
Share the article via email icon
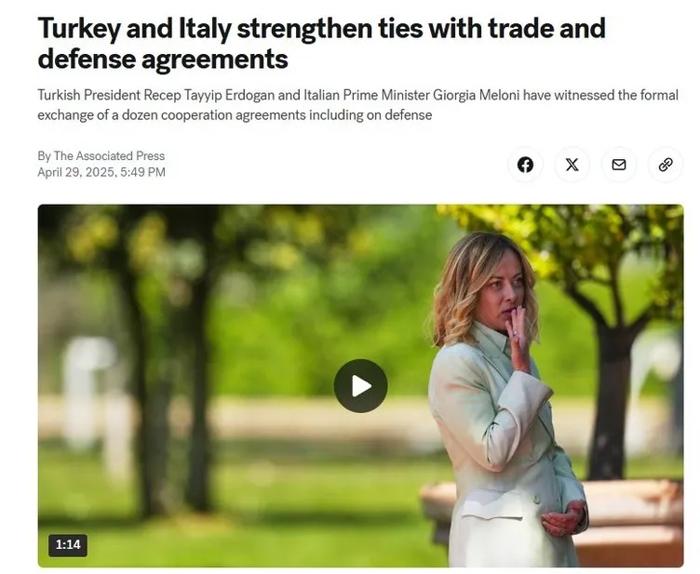619,165
